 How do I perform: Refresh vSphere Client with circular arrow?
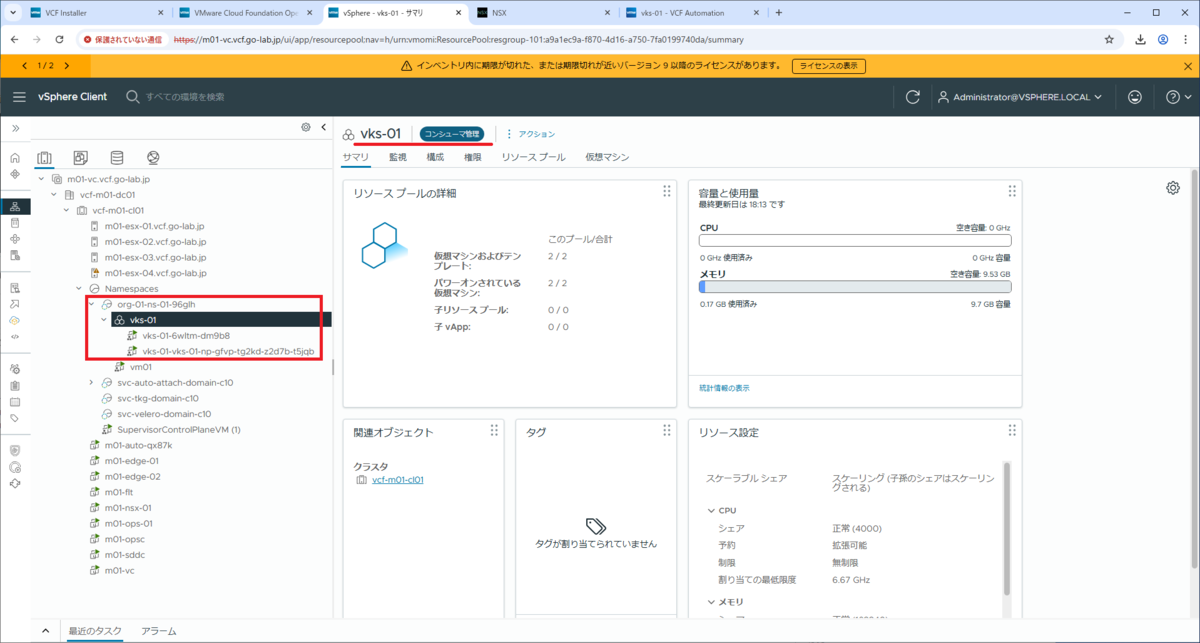[x=912, y=97]
